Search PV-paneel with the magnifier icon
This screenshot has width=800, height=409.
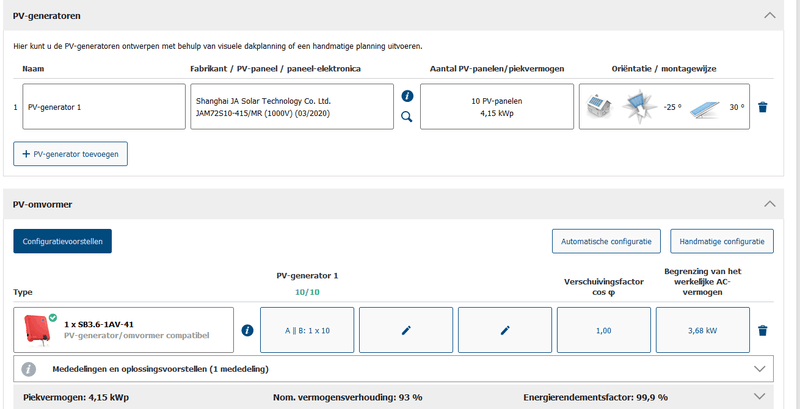coord(407,117)
